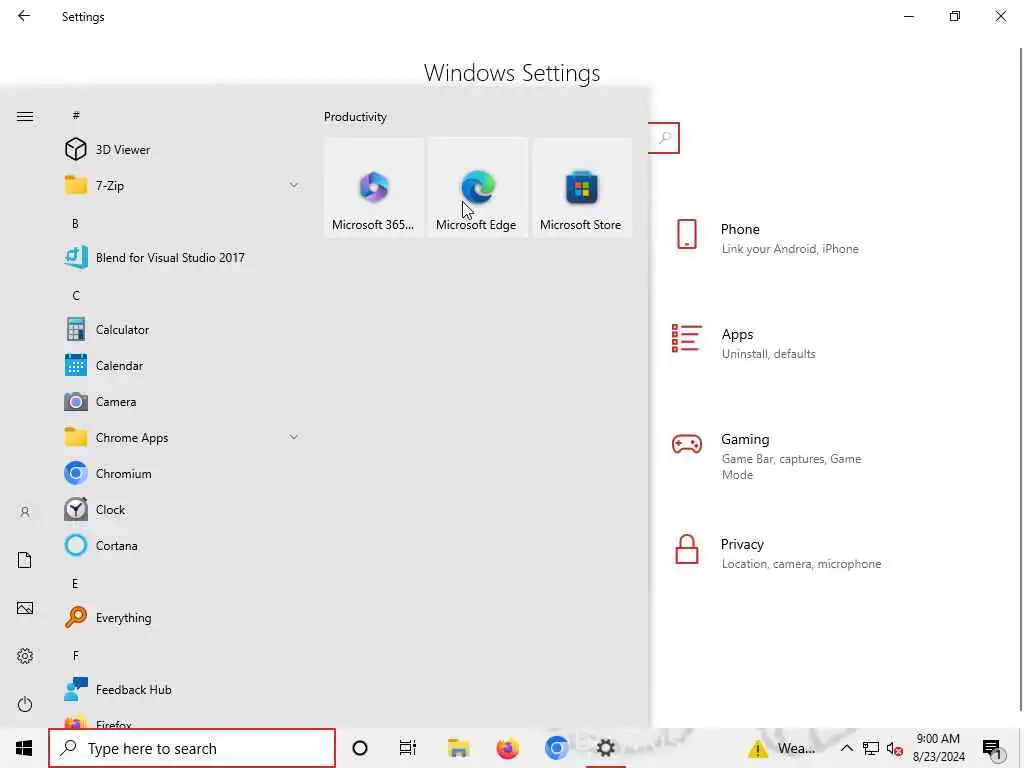Launch Chromium from the app list
The width and height of the screenshot is (1024, 768).
(x=181, y=473)
